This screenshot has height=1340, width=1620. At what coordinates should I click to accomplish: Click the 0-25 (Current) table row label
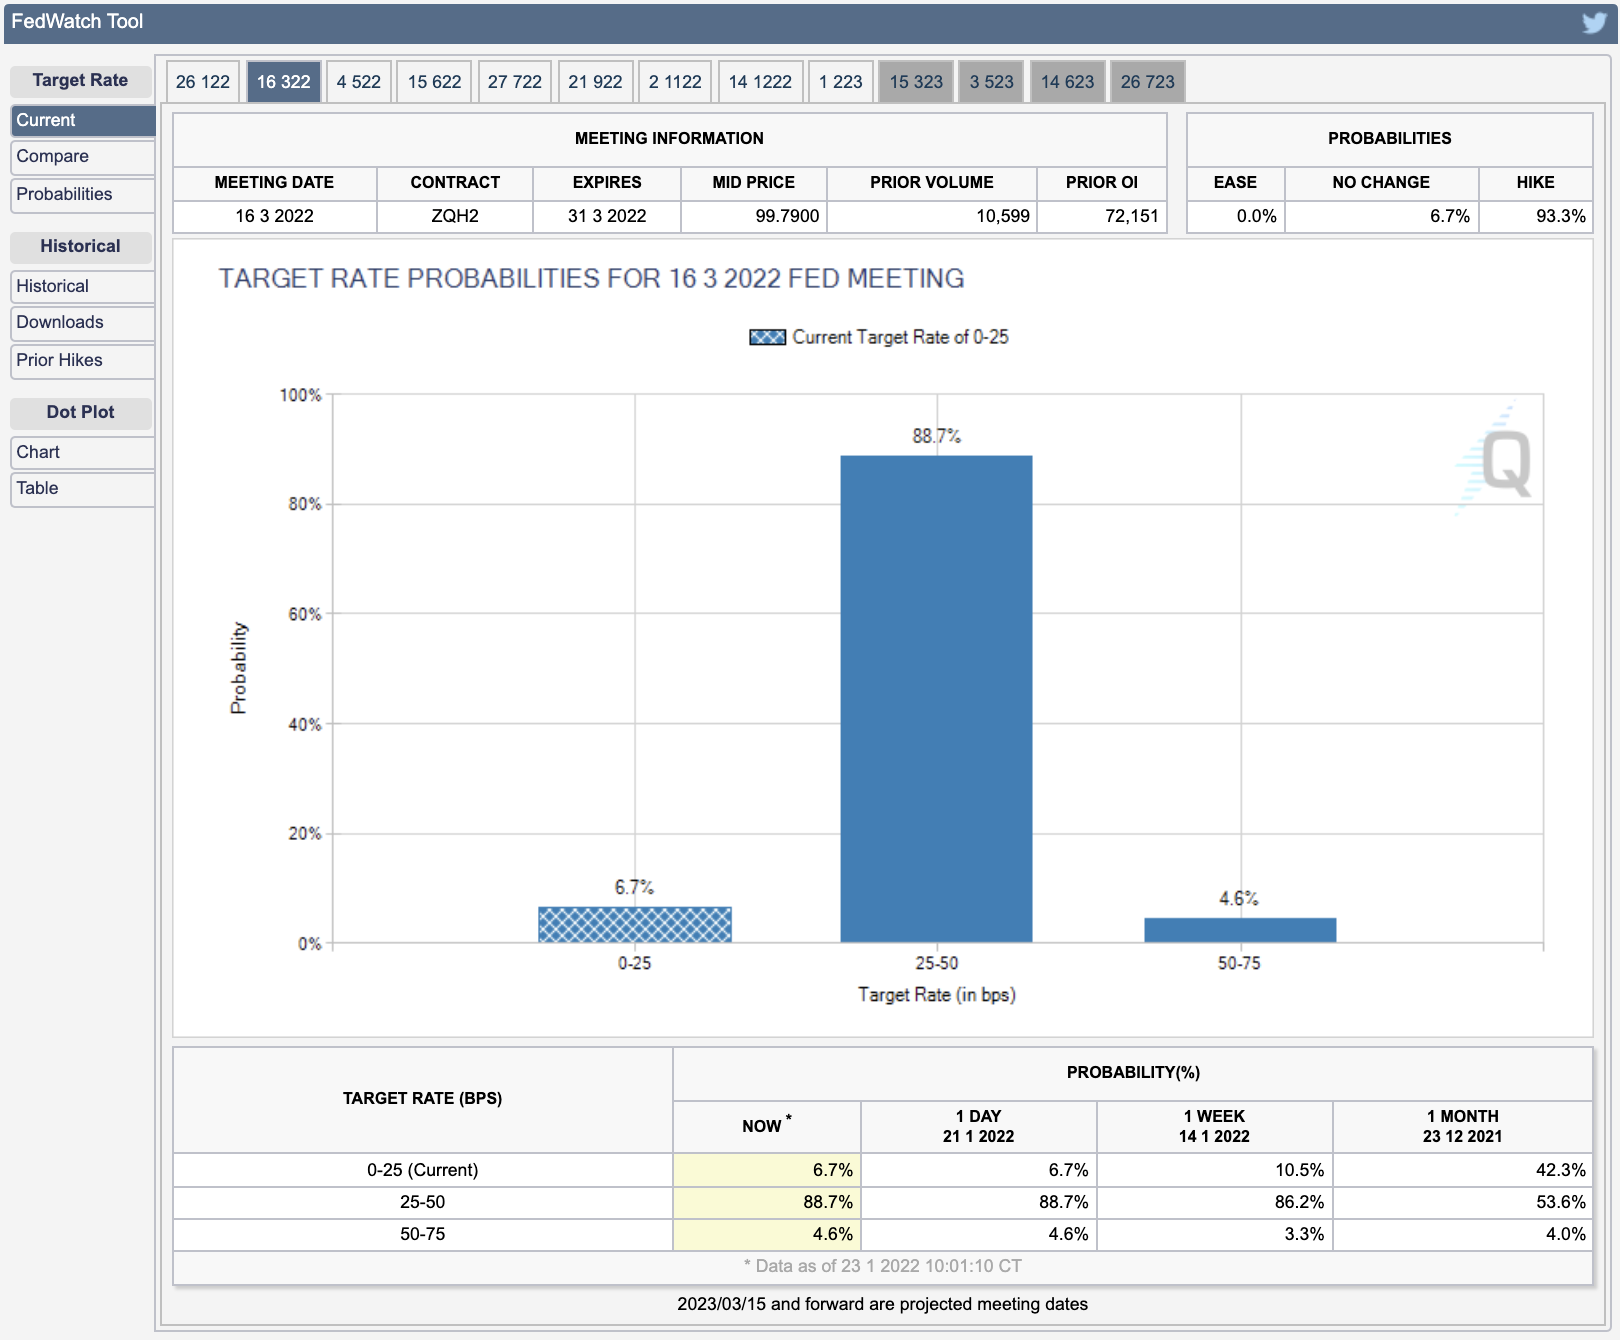point(423,1170)
